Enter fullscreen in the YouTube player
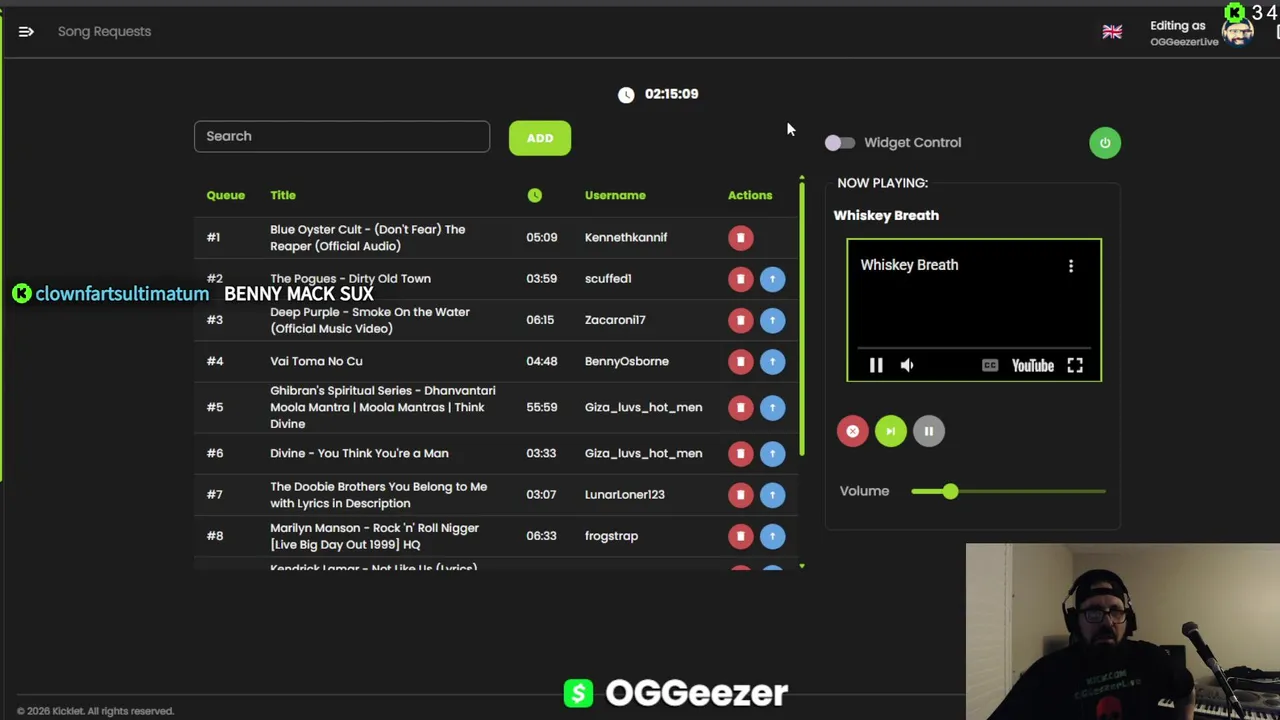The width and height of the screenshot is (1280, 720). [1075, 366]
